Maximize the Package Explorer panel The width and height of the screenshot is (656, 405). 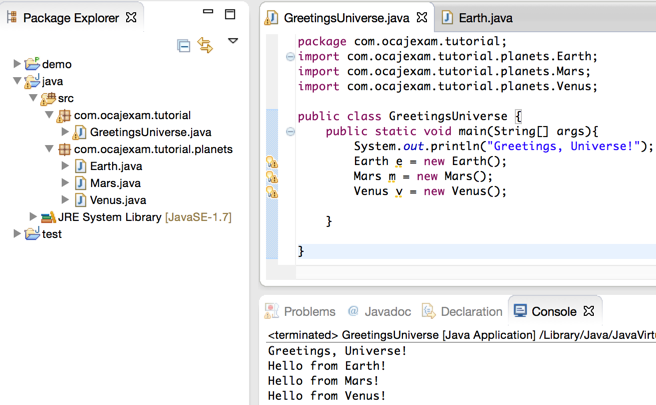coord(230,14)
